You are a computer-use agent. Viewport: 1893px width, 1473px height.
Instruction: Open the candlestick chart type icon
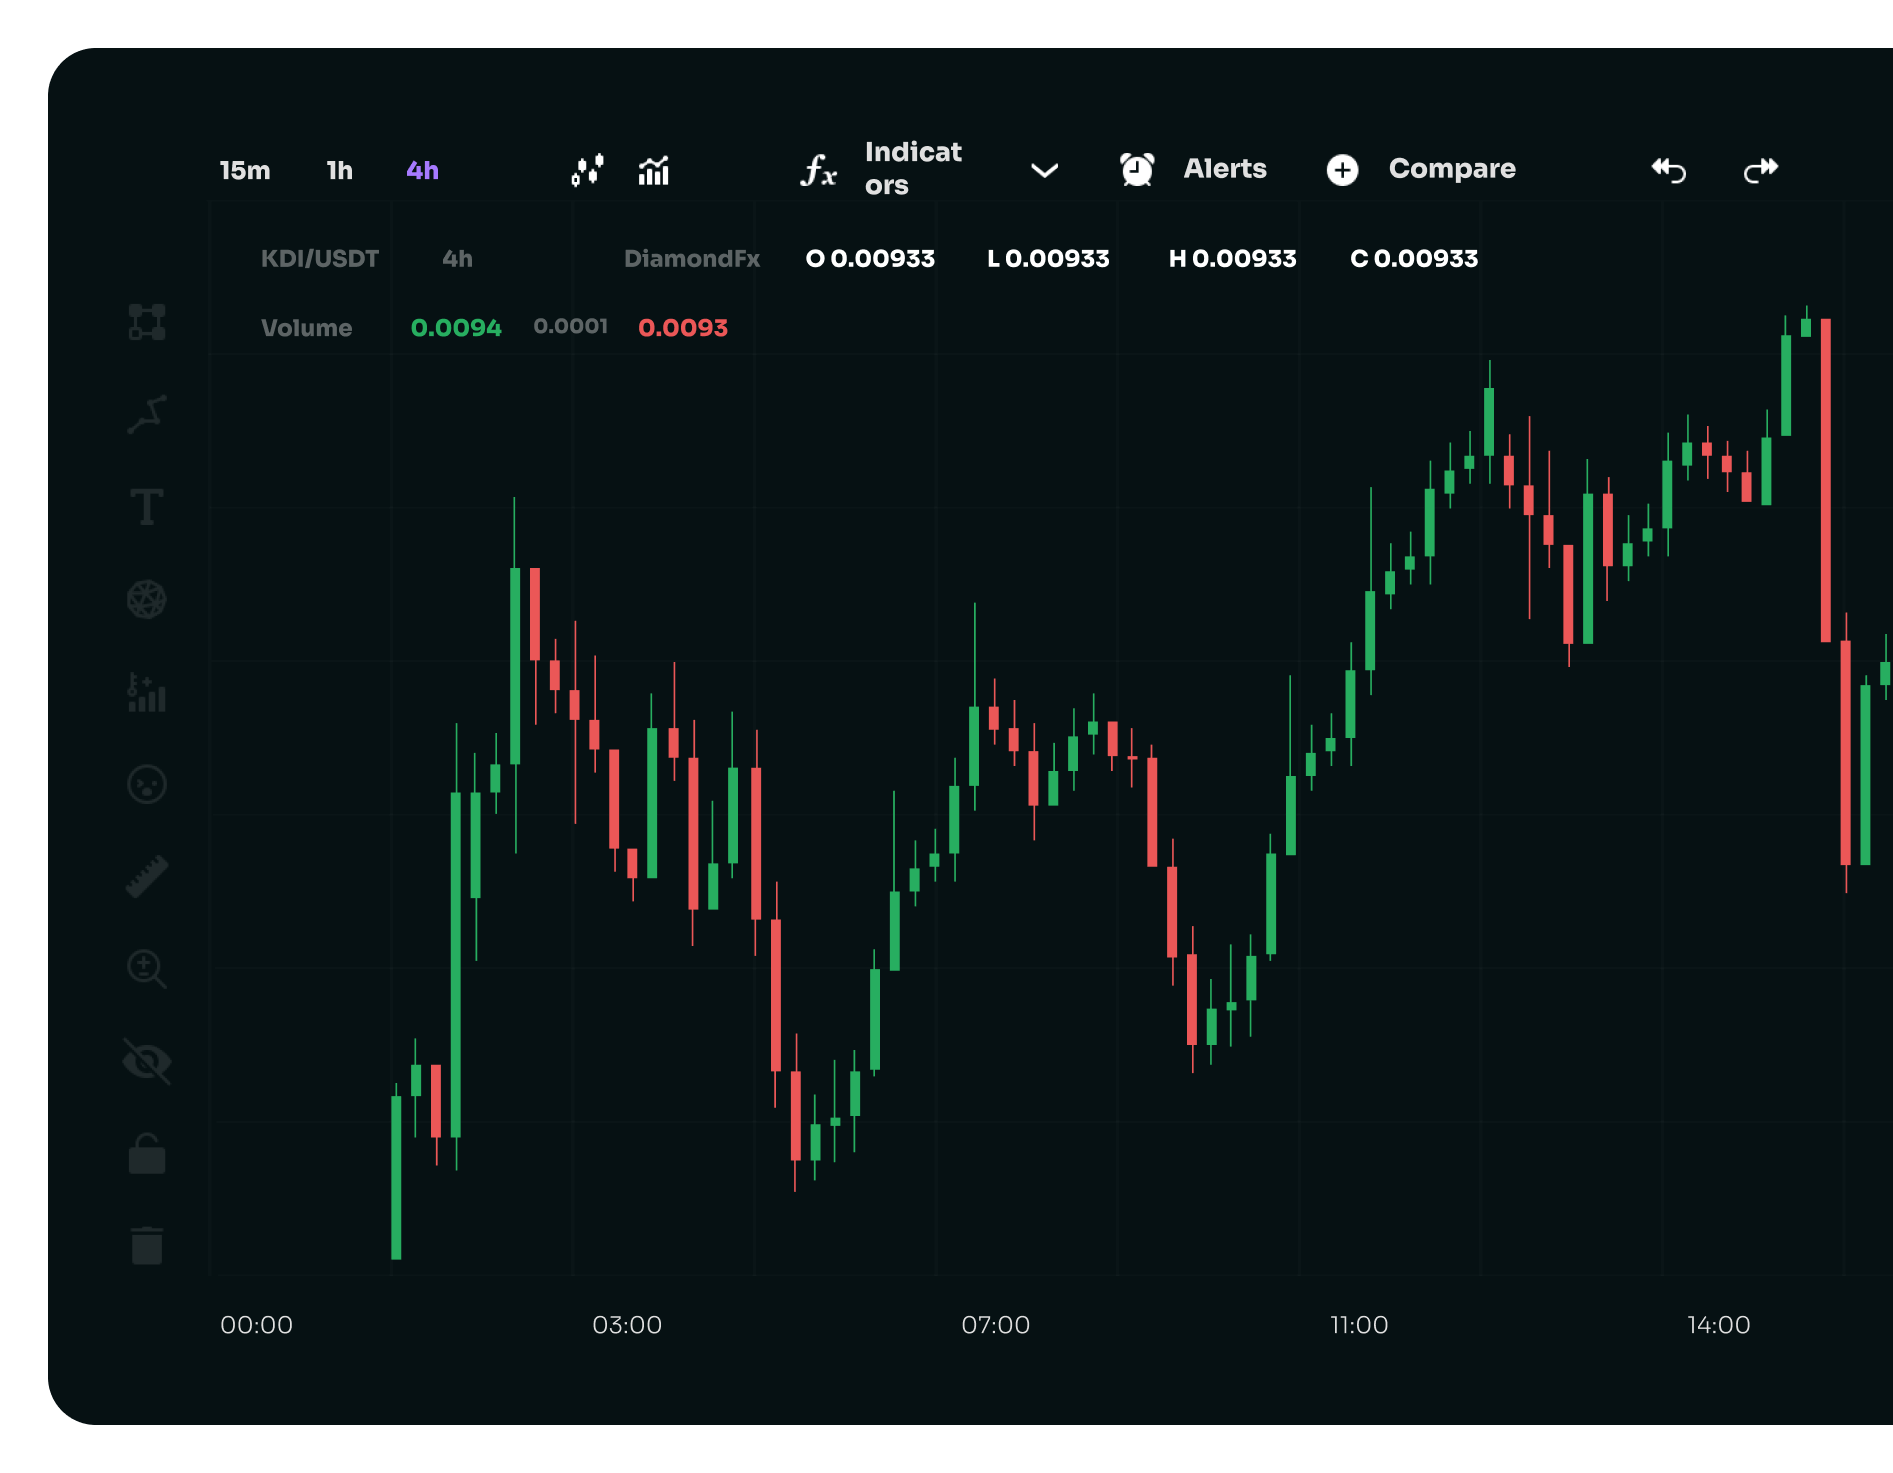(587, 170)
